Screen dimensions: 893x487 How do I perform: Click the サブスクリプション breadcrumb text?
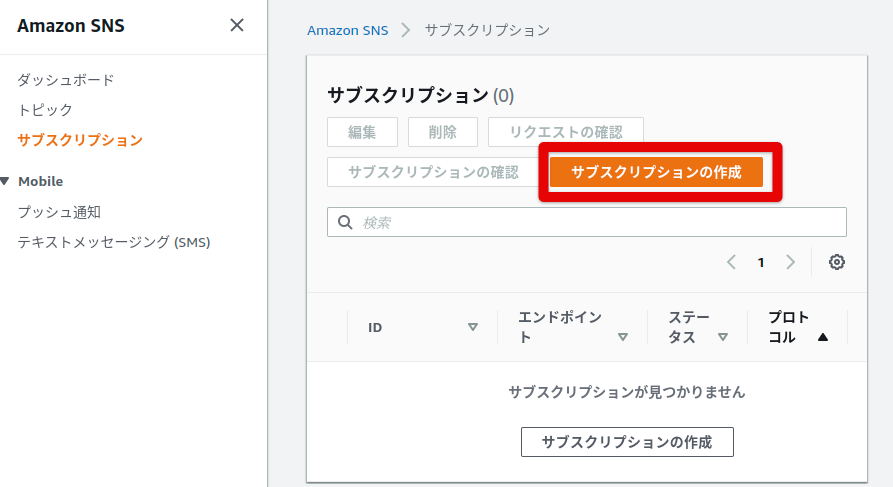coord(488,30)
